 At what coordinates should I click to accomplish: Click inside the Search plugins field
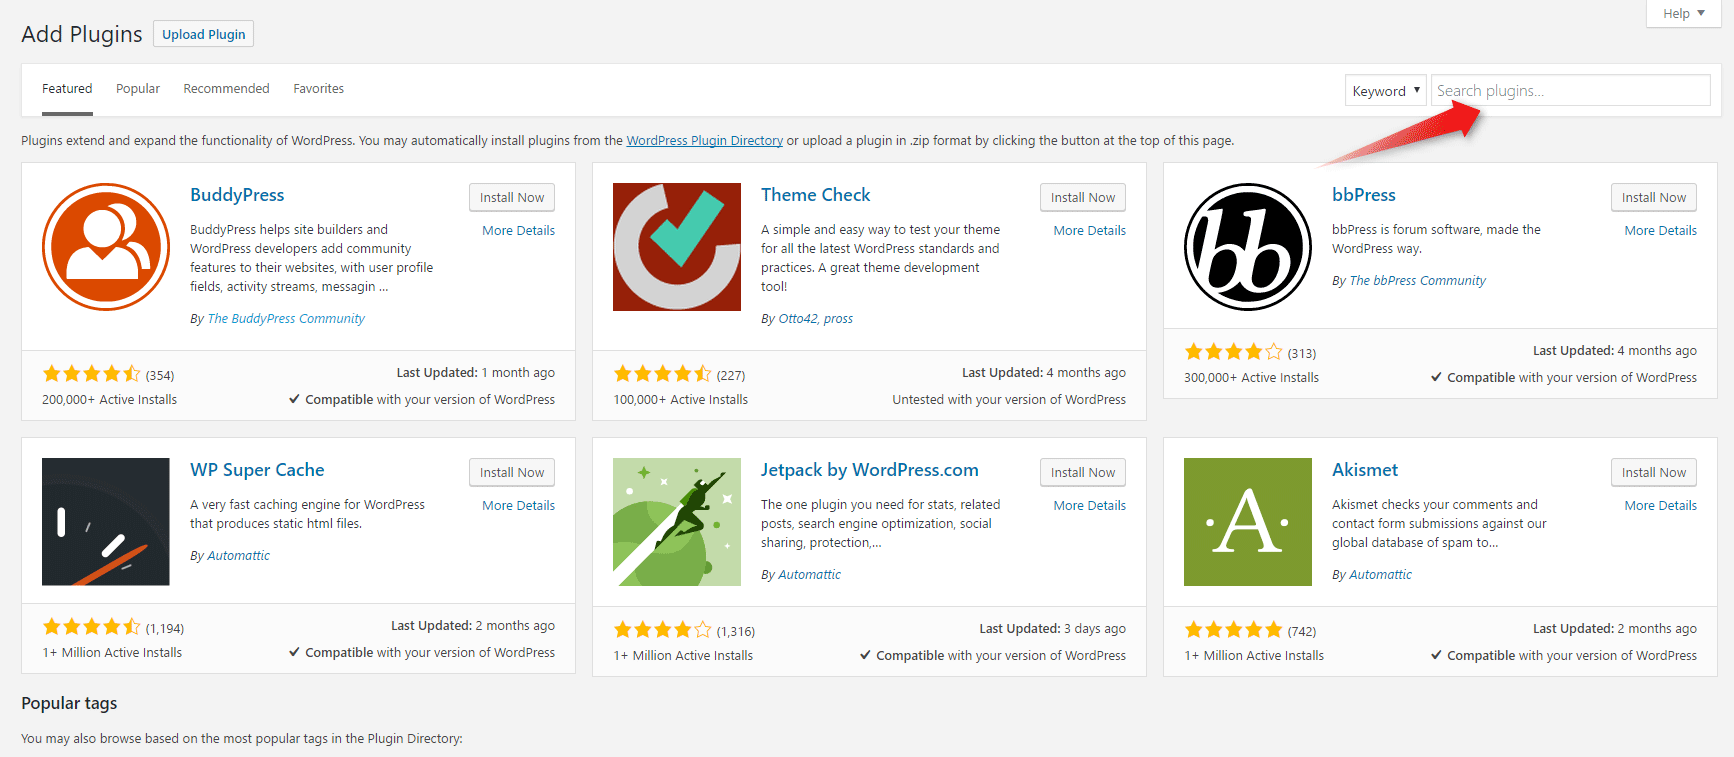(1570, 91)
